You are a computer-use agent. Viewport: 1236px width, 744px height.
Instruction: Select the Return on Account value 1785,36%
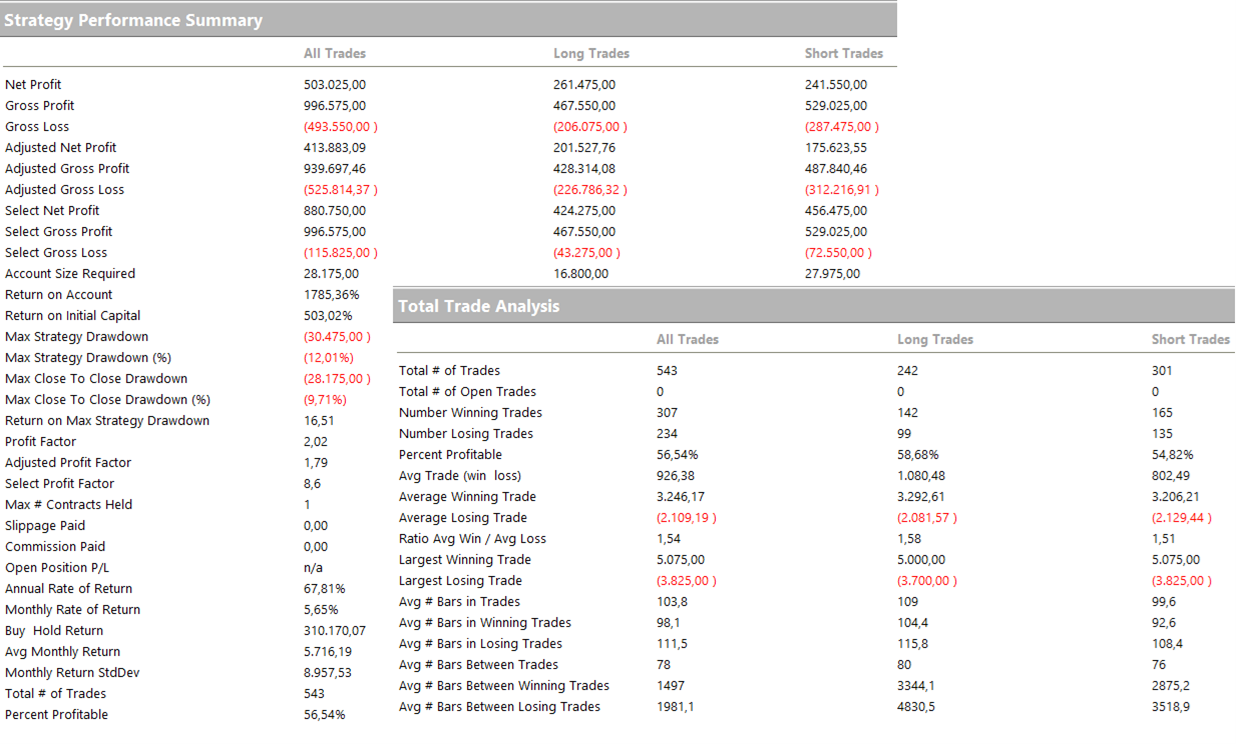tap(331, 295)
